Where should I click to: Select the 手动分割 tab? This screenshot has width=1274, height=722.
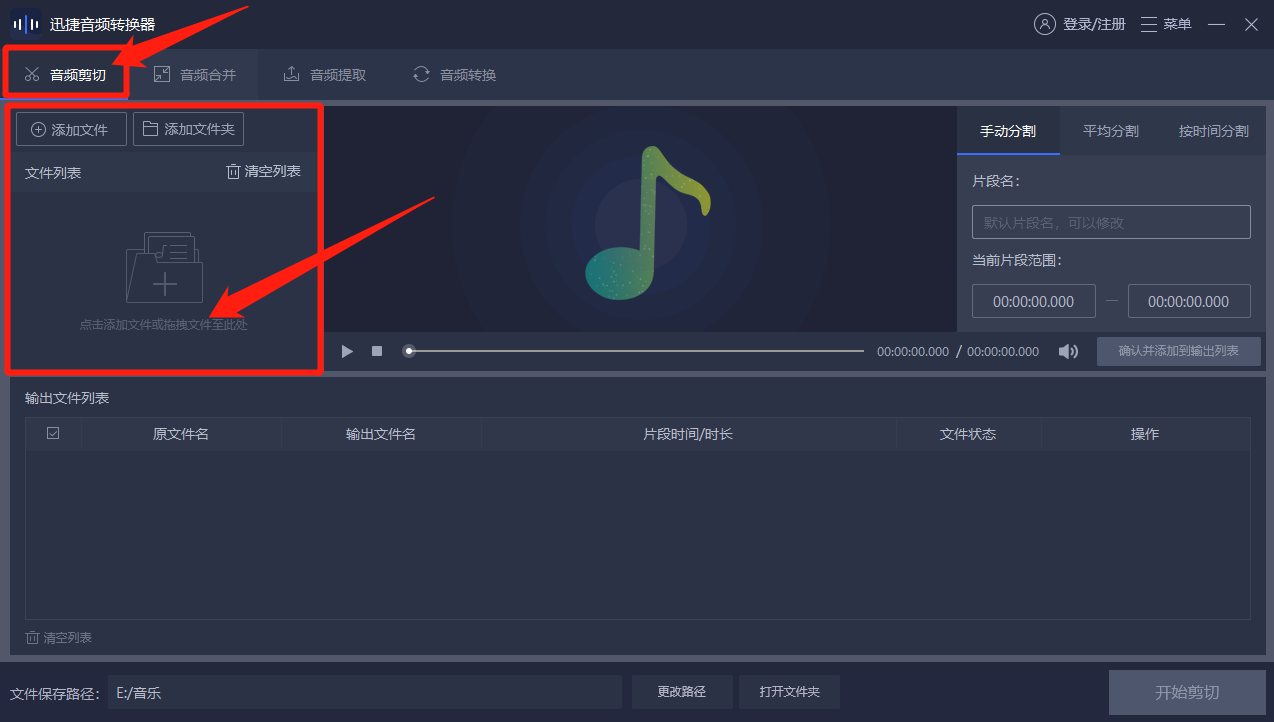(x=1008, y=131)
